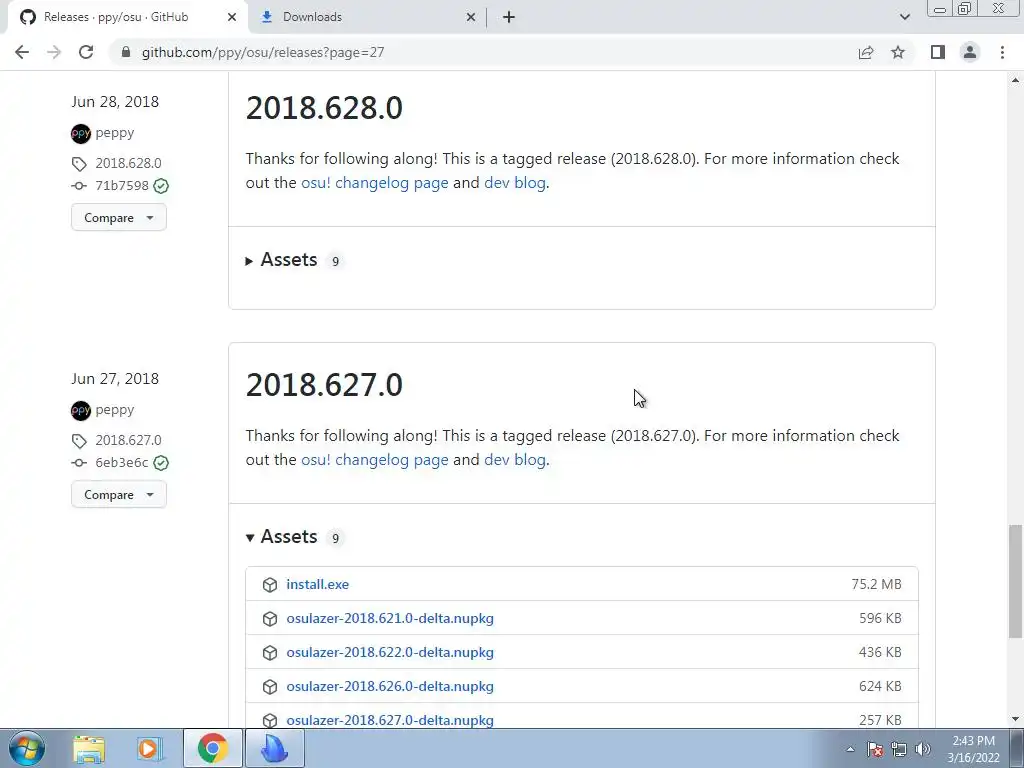1024x768 pixels.
Task: Click peppy avatar beside Jun 27 release
Action: (81, 410)
